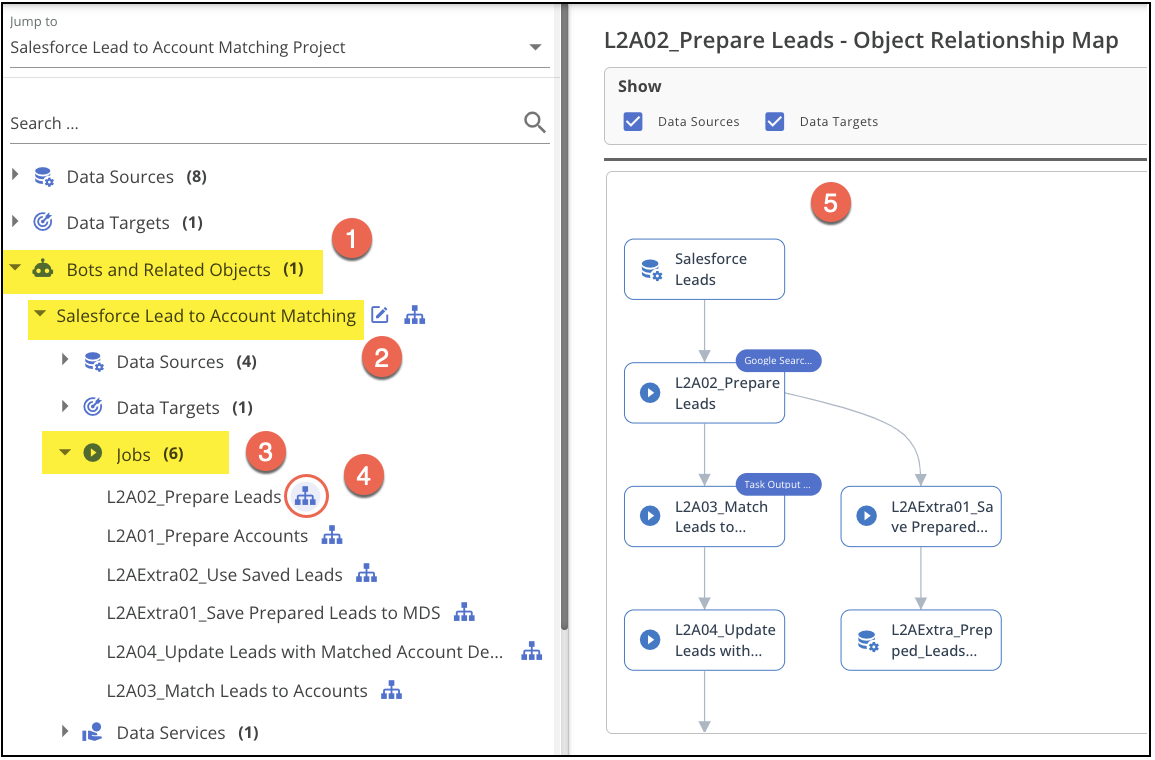Collapse the Jobs (6) node
Viewport: 1155px width, 760px height.
point(66,452)
